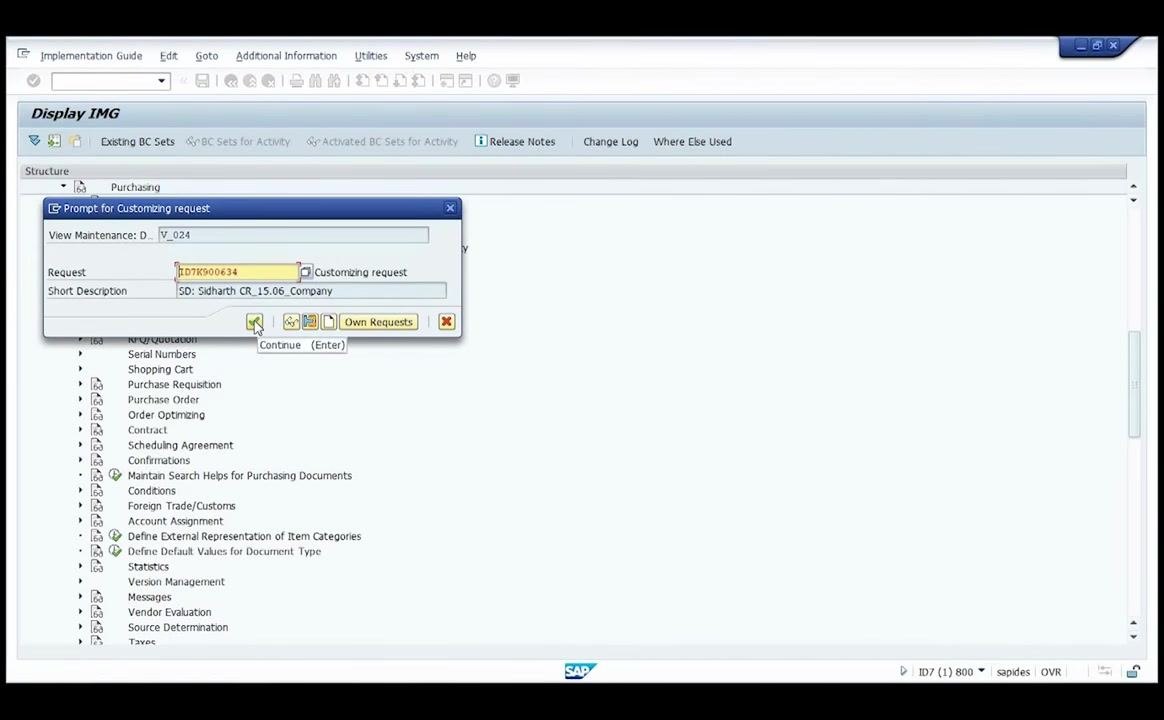Click the Release Notes button label
The width and height of the screenshot is (1164, 720).
(522, 141)
